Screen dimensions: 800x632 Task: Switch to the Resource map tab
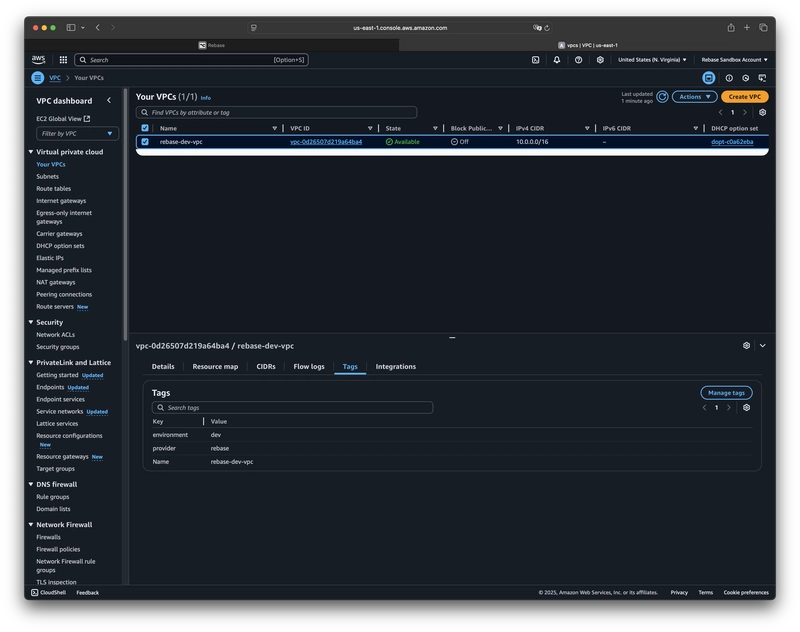[215, 366]
